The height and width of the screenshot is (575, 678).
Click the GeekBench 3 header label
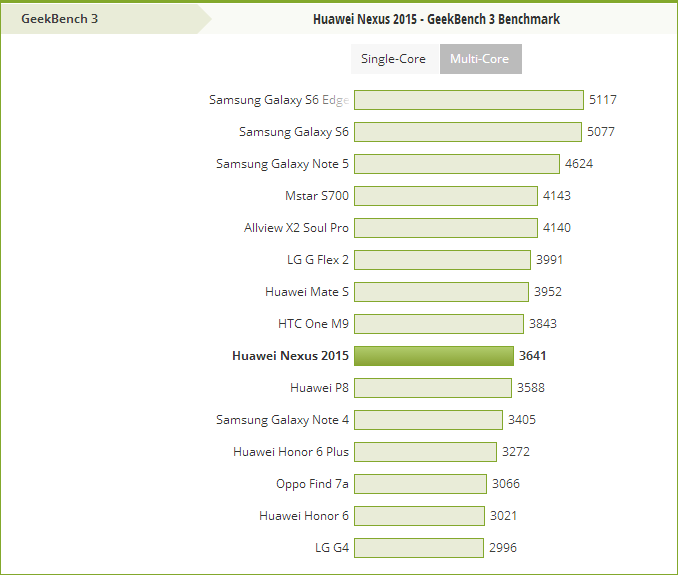coord(60,19)
